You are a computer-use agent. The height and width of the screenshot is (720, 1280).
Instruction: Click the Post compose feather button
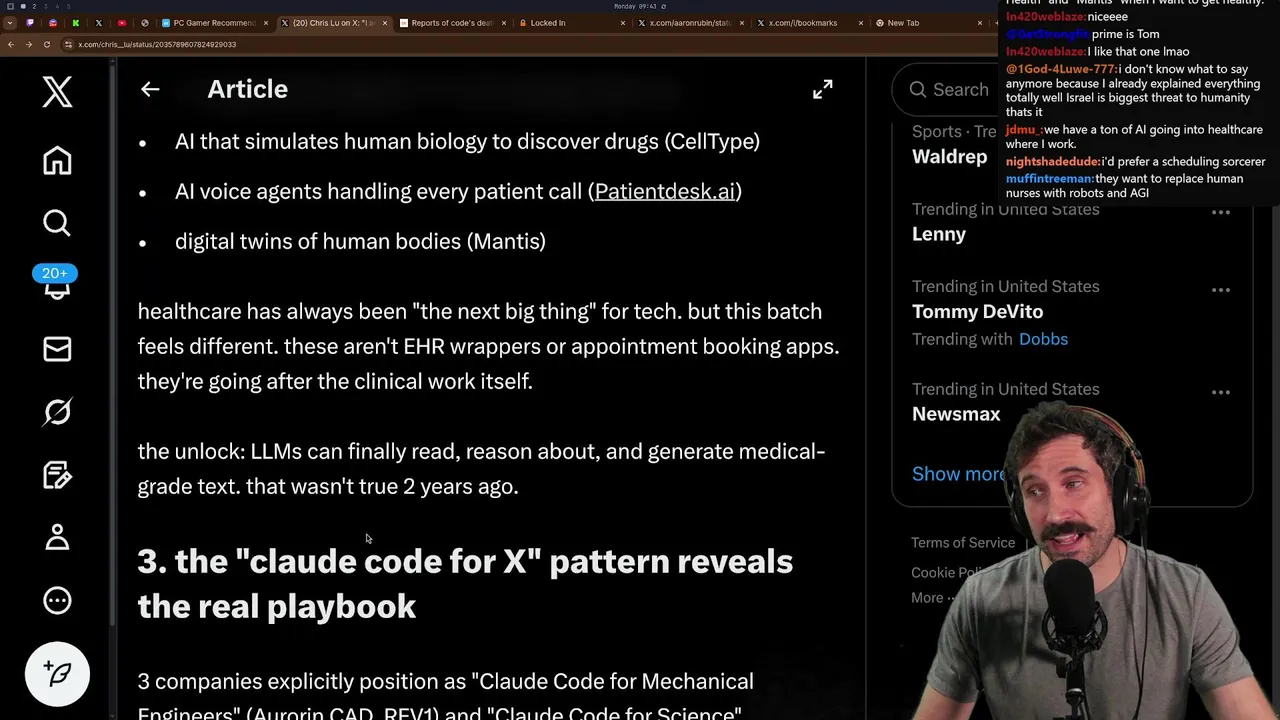pos(57,673)
